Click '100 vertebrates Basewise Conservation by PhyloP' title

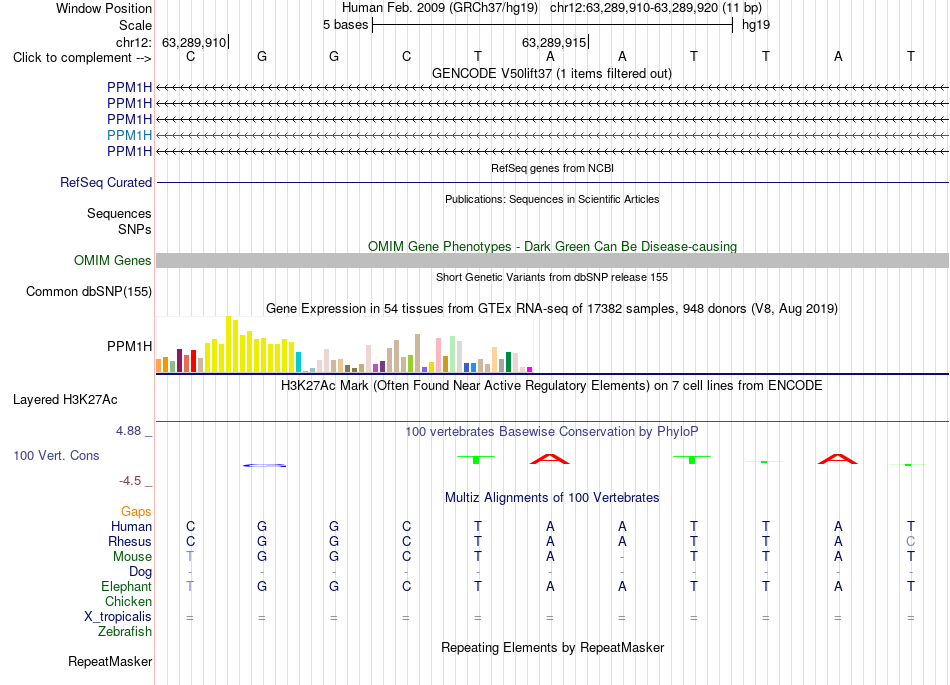coord(552,432)
